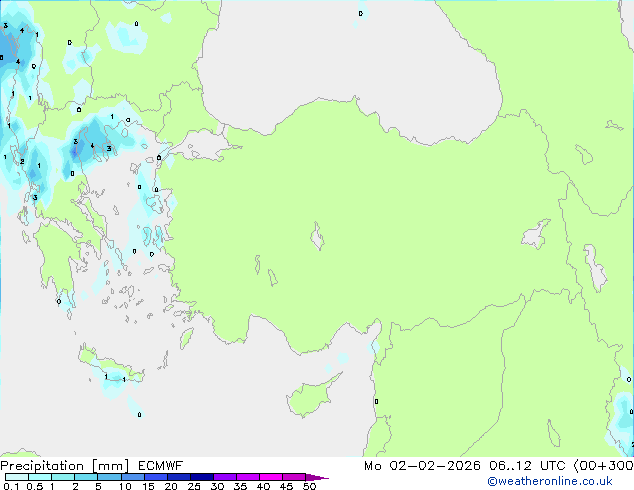Click the 30–35 mm purple swatch

point(225,477)
